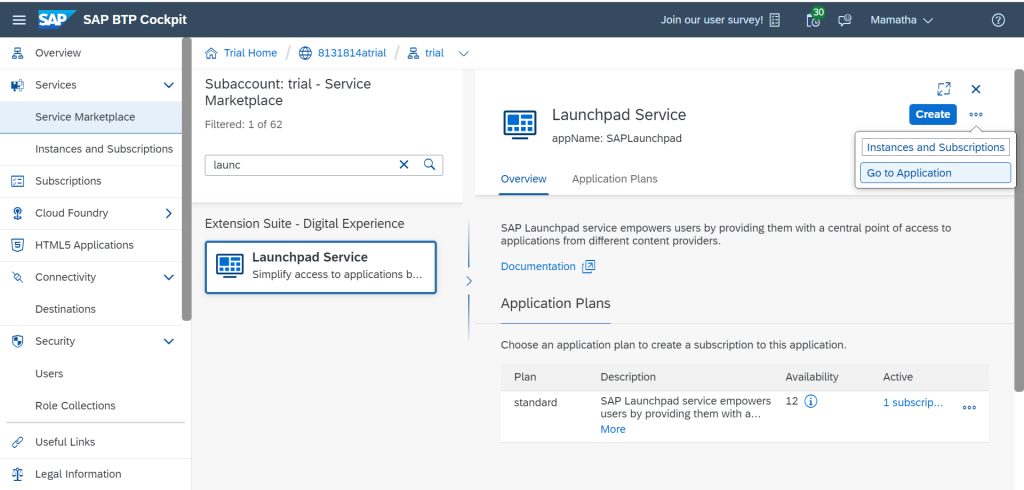The height and width of the screenshot is (490, 1024).
Task: Click the Active column header
Action: tap(898, 377)
